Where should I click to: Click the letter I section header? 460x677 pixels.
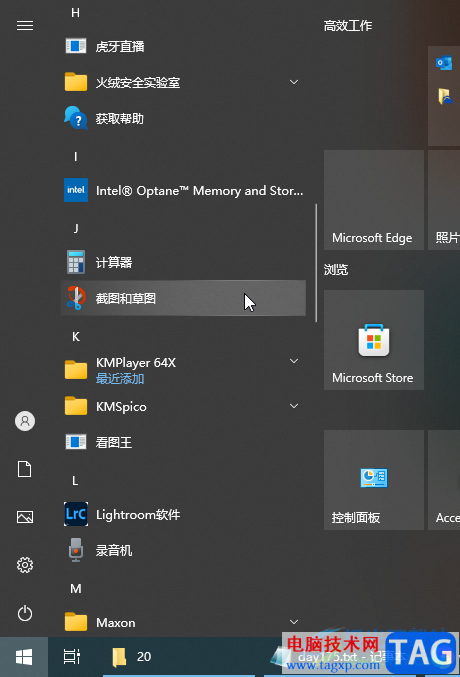[x=76, y=156]
